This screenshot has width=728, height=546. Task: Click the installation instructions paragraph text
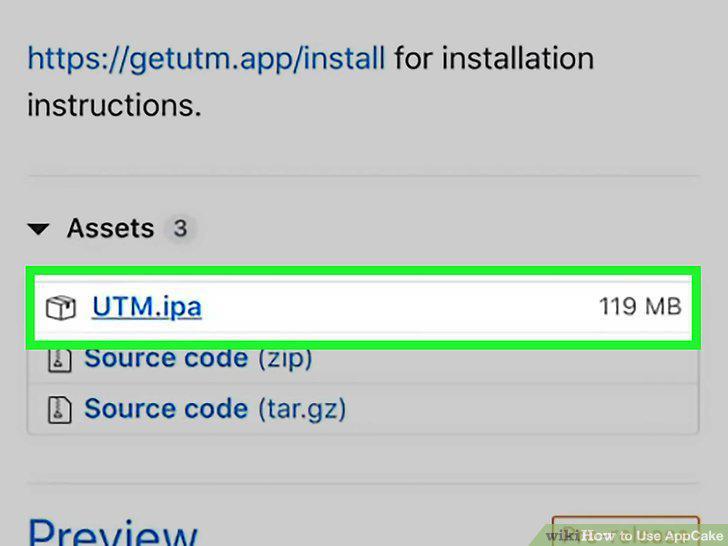[310, 82]
